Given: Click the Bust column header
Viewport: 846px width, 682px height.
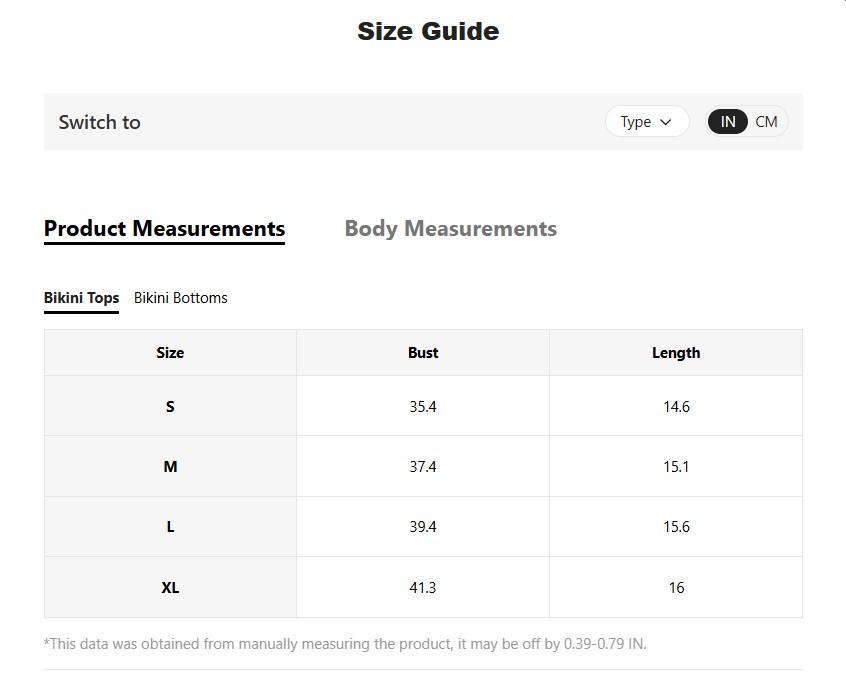Looking at the screenshot, I should (x=423, y=353).
